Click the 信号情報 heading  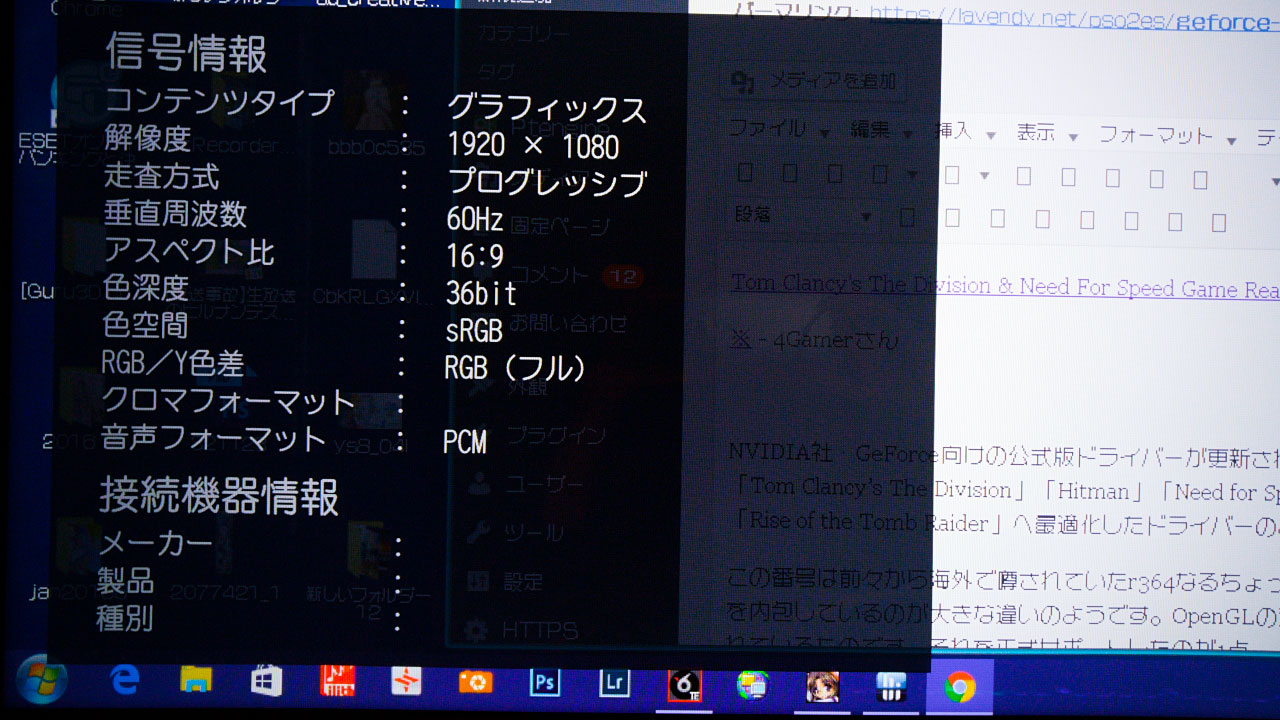[186, 53]
